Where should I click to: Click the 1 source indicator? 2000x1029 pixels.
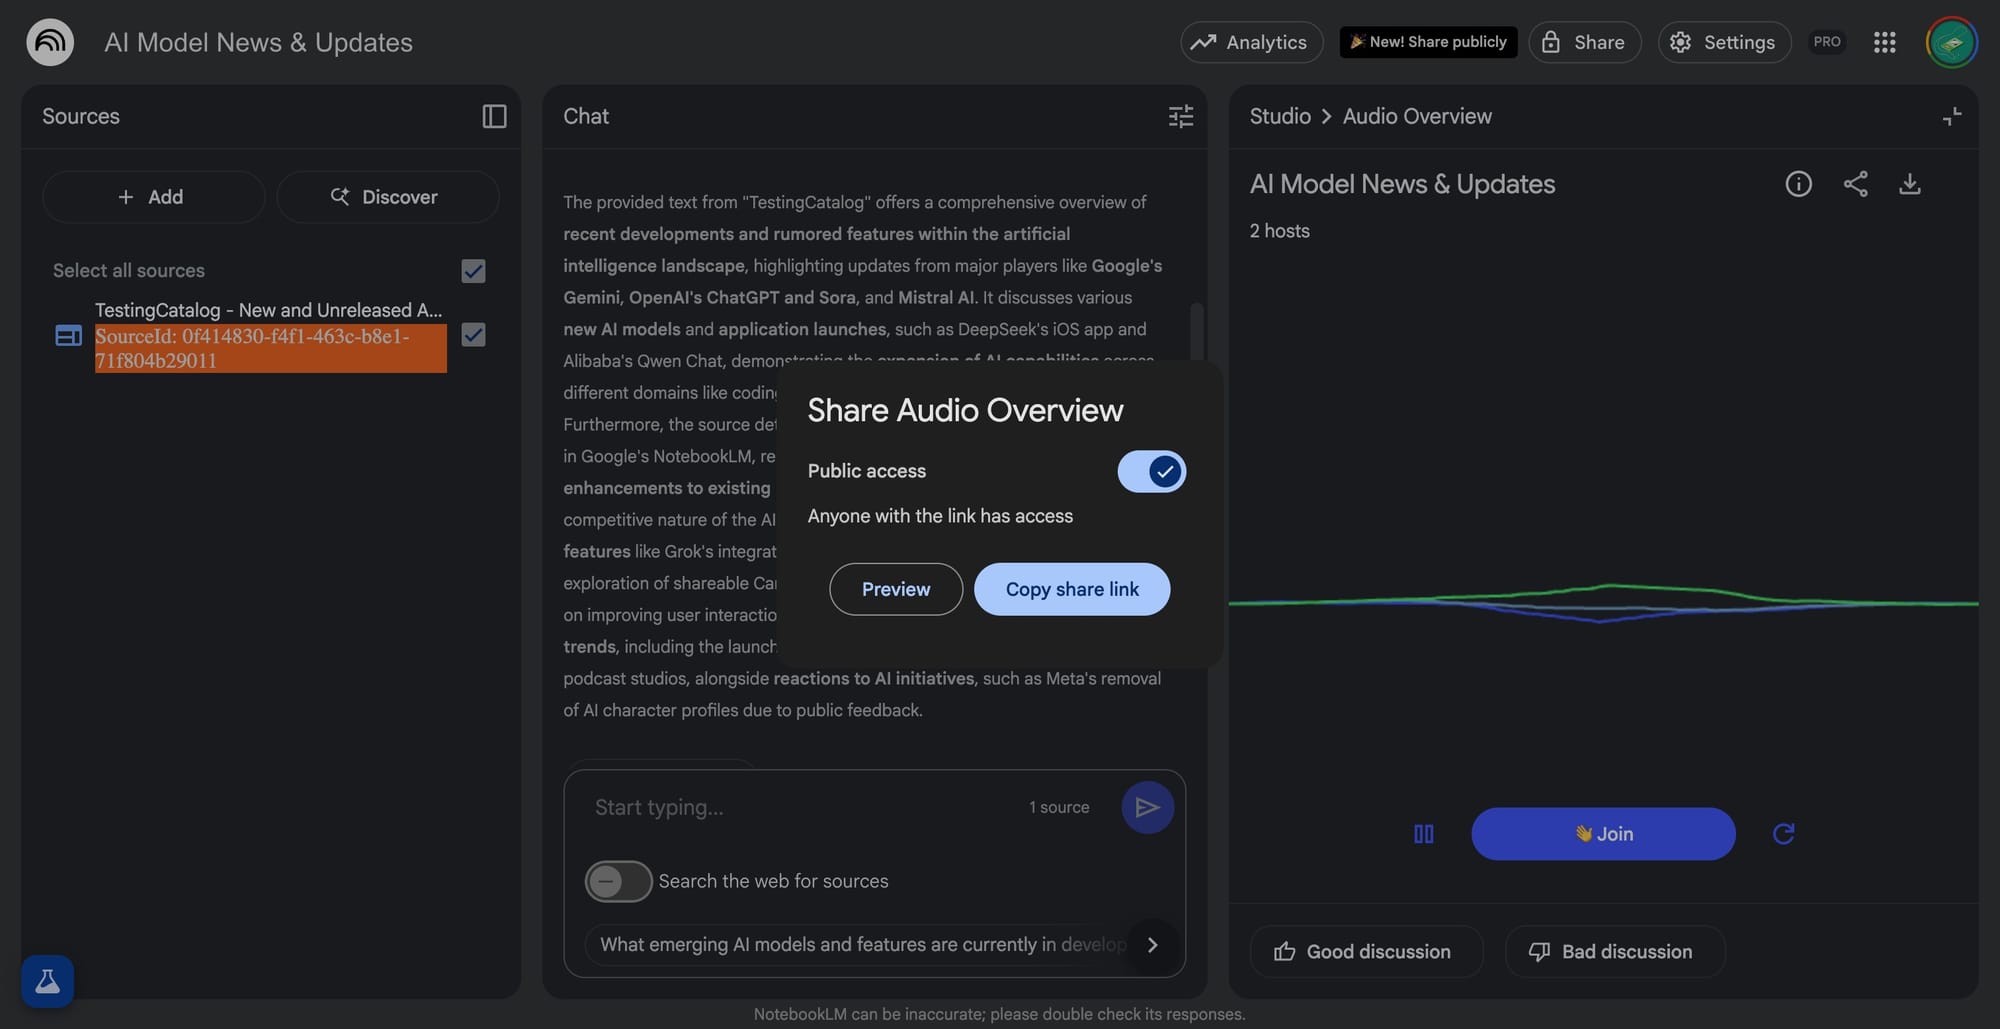pyautogui.click(x=1059, y=807)
